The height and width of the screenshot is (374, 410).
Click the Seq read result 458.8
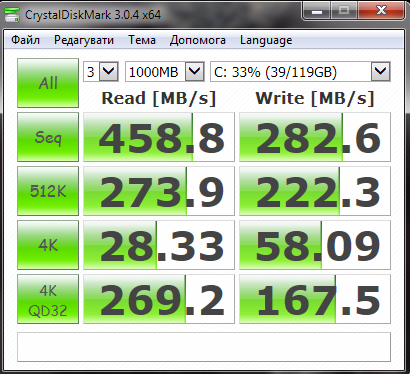point(159,137)
